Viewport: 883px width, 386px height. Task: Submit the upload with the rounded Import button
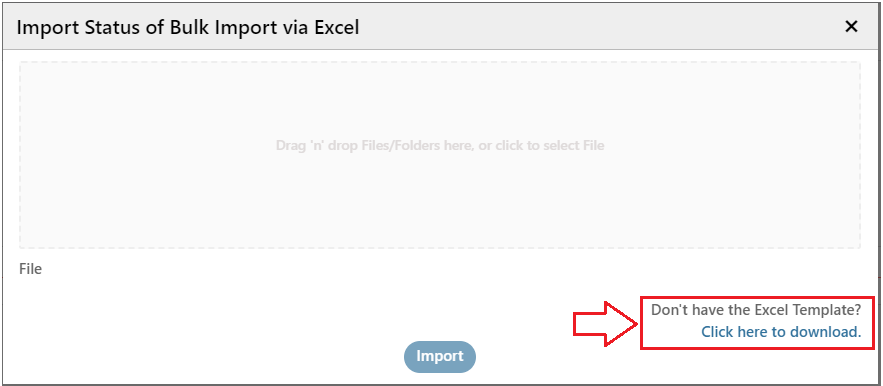tap(440, 357)
